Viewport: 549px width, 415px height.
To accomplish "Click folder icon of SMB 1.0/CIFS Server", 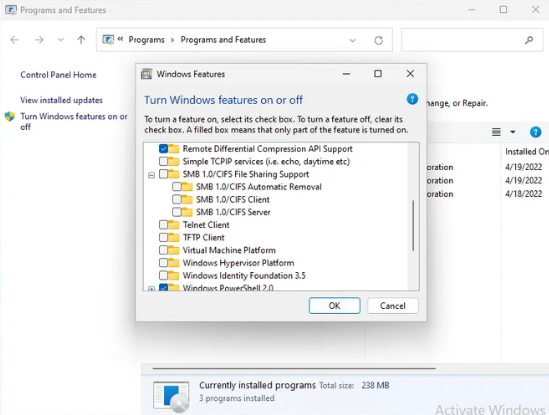I will [187, 212].
